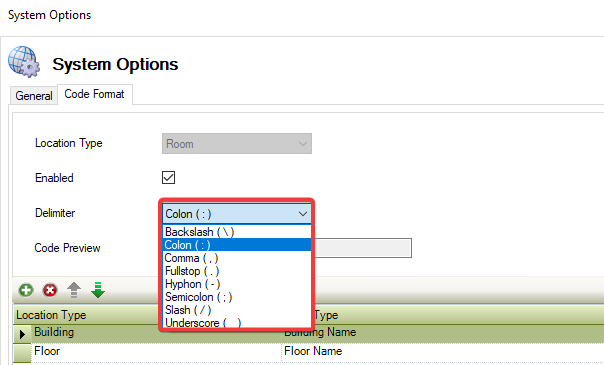The width and height of the screenshot is (604, 365).
Task: Click the red delete row icon
Action: (50, 290)
